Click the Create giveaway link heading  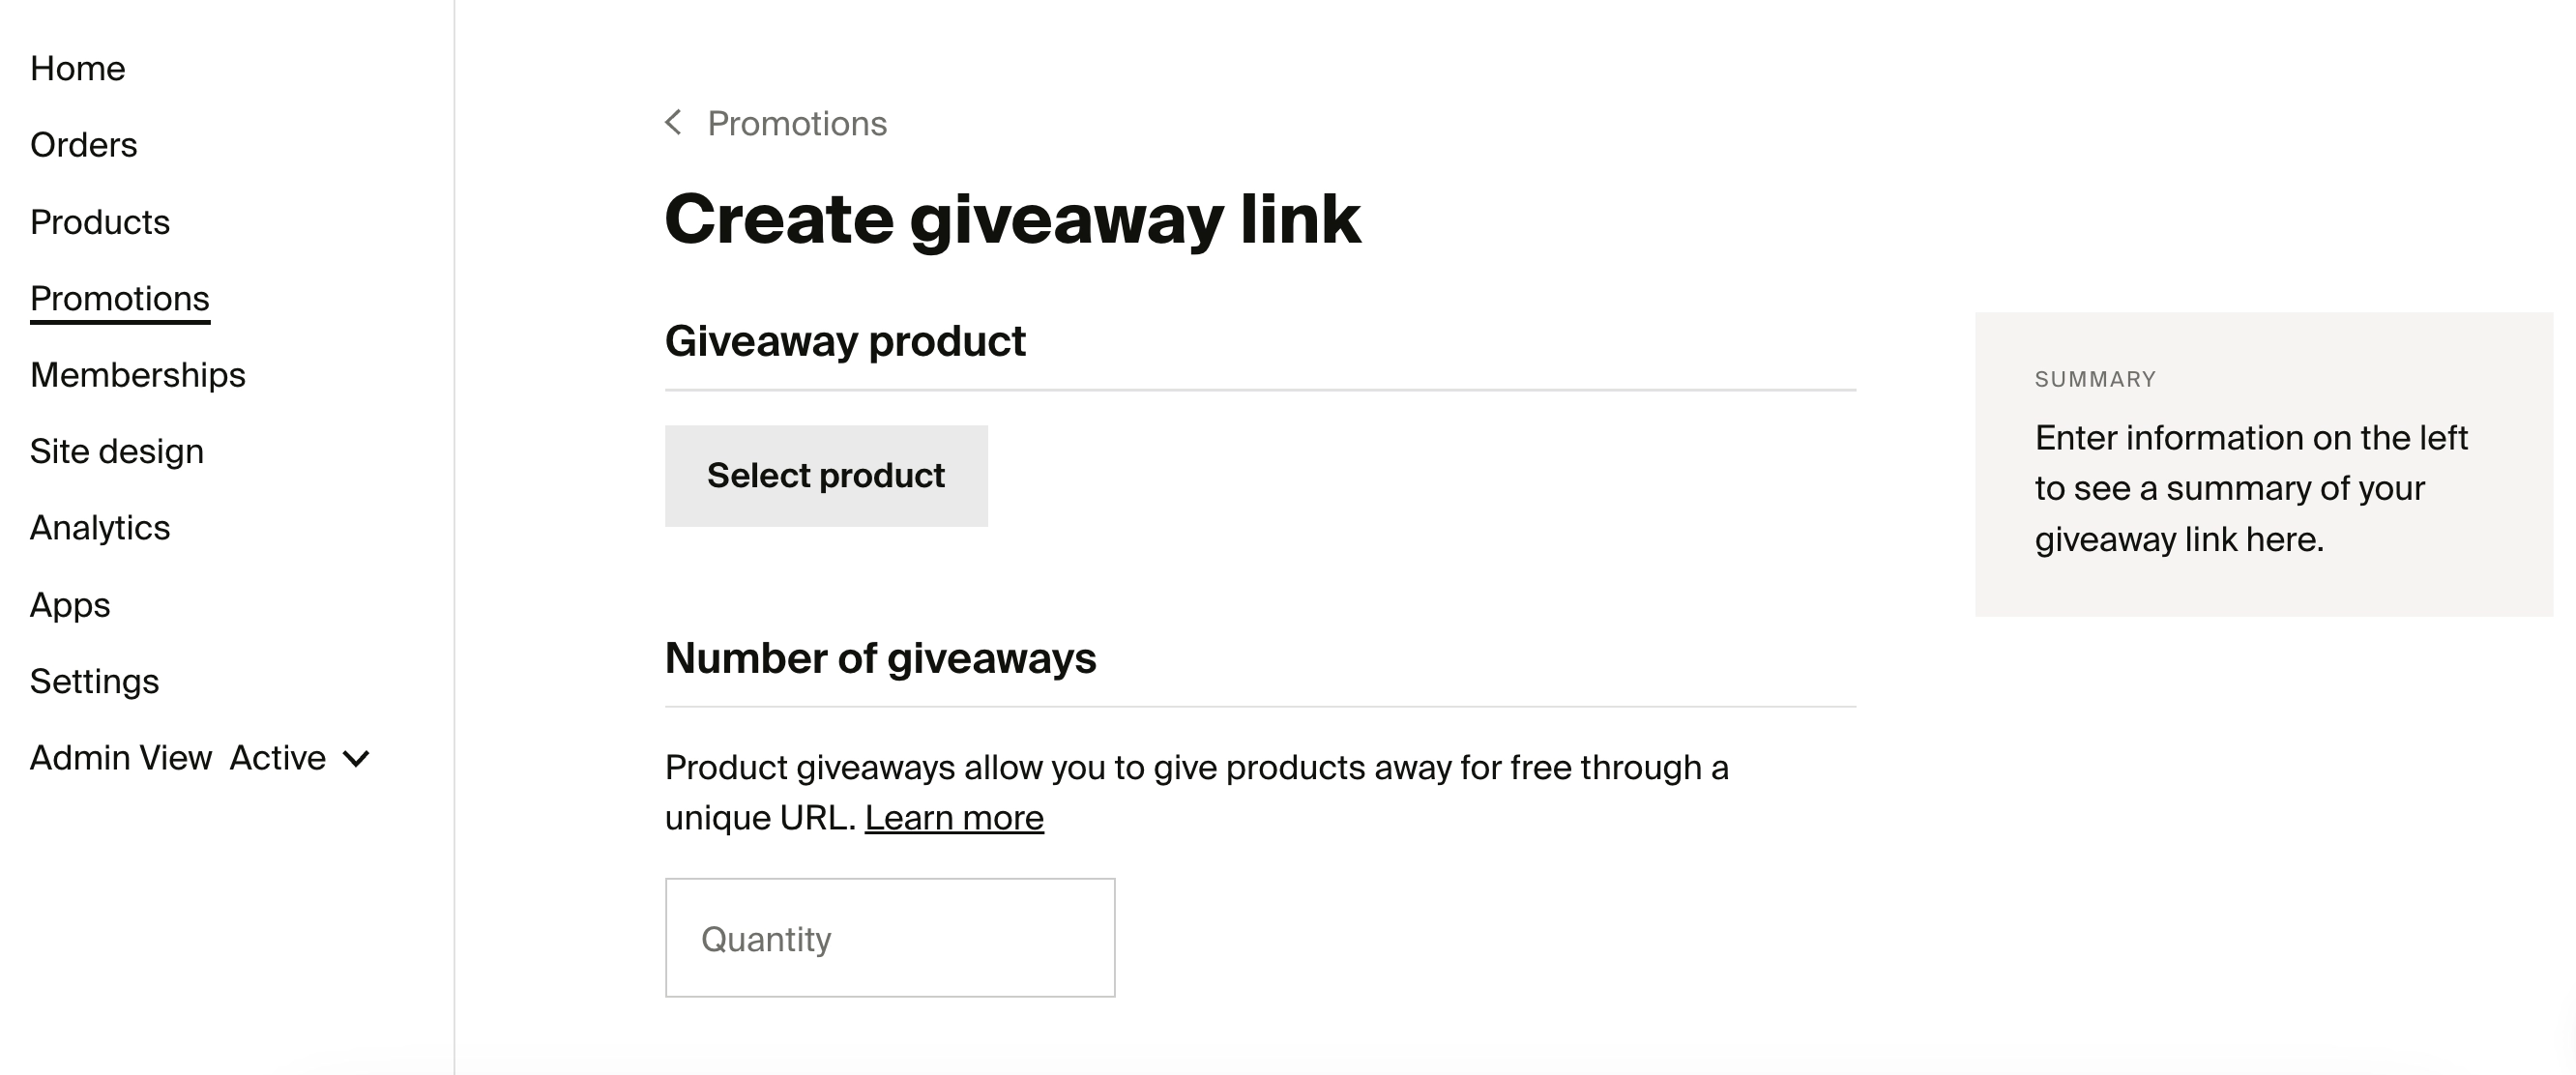(1012, 219)
